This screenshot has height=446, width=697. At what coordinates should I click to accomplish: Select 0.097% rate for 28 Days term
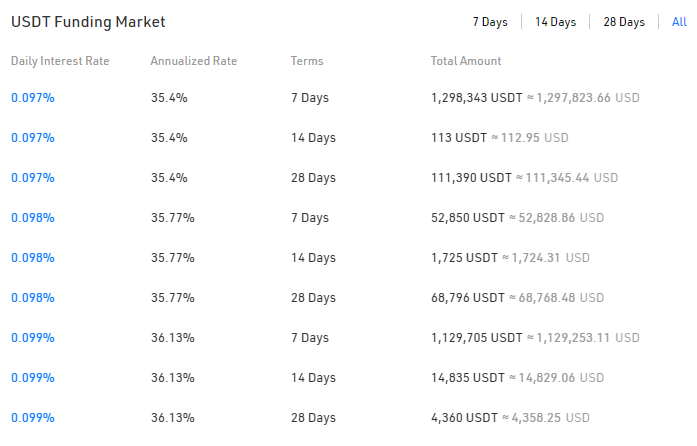[33, 178]
